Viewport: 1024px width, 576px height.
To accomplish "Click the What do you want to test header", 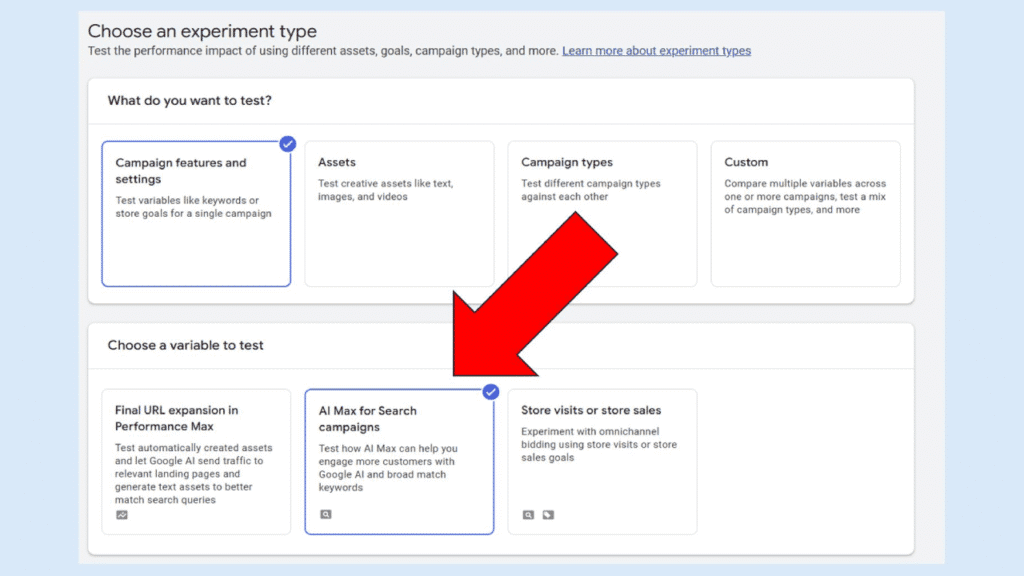I will [x=190, y=101].
